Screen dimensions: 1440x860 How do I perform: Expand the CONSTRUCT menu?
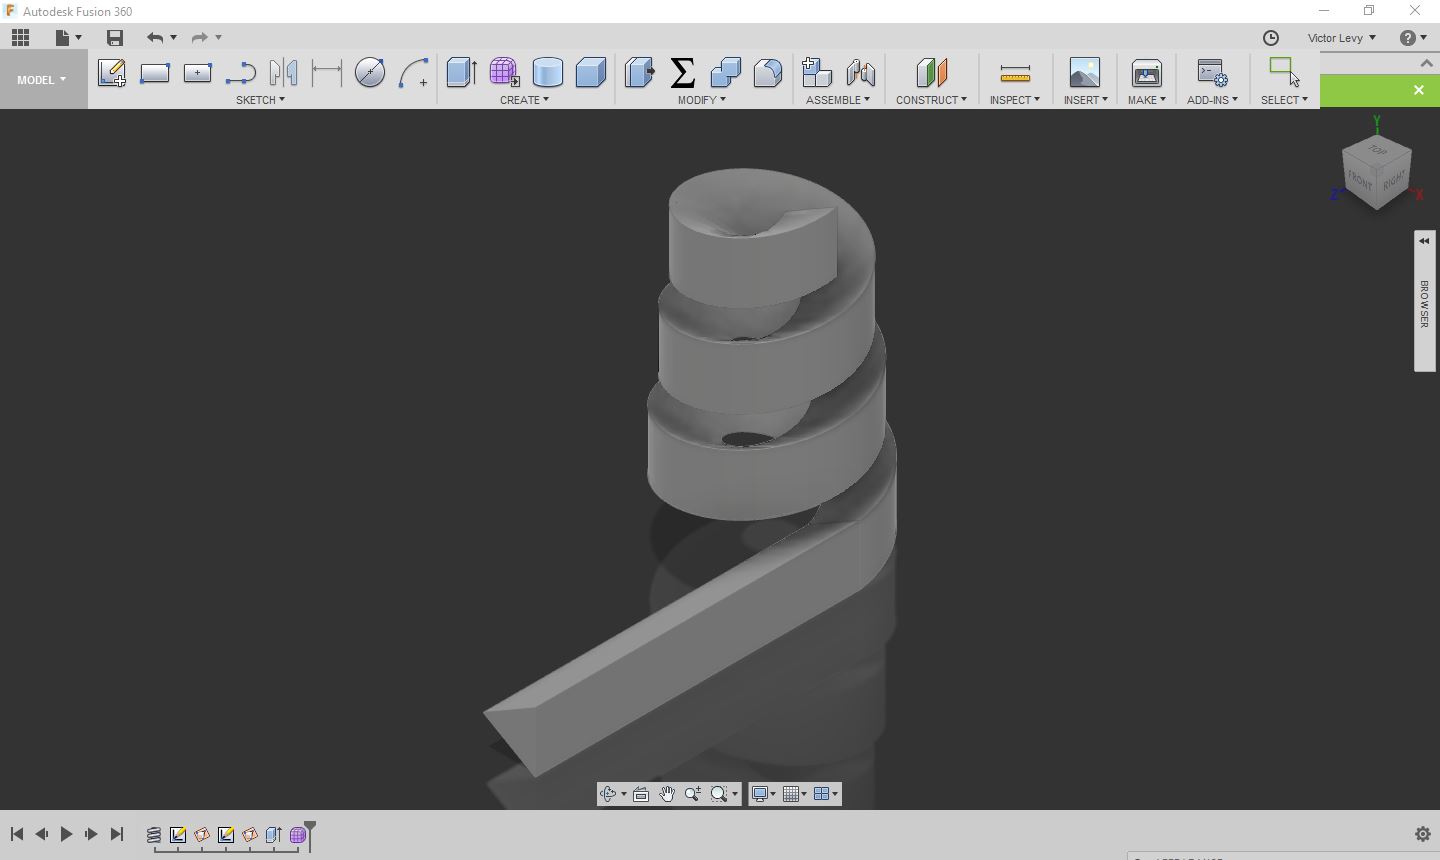931,100
